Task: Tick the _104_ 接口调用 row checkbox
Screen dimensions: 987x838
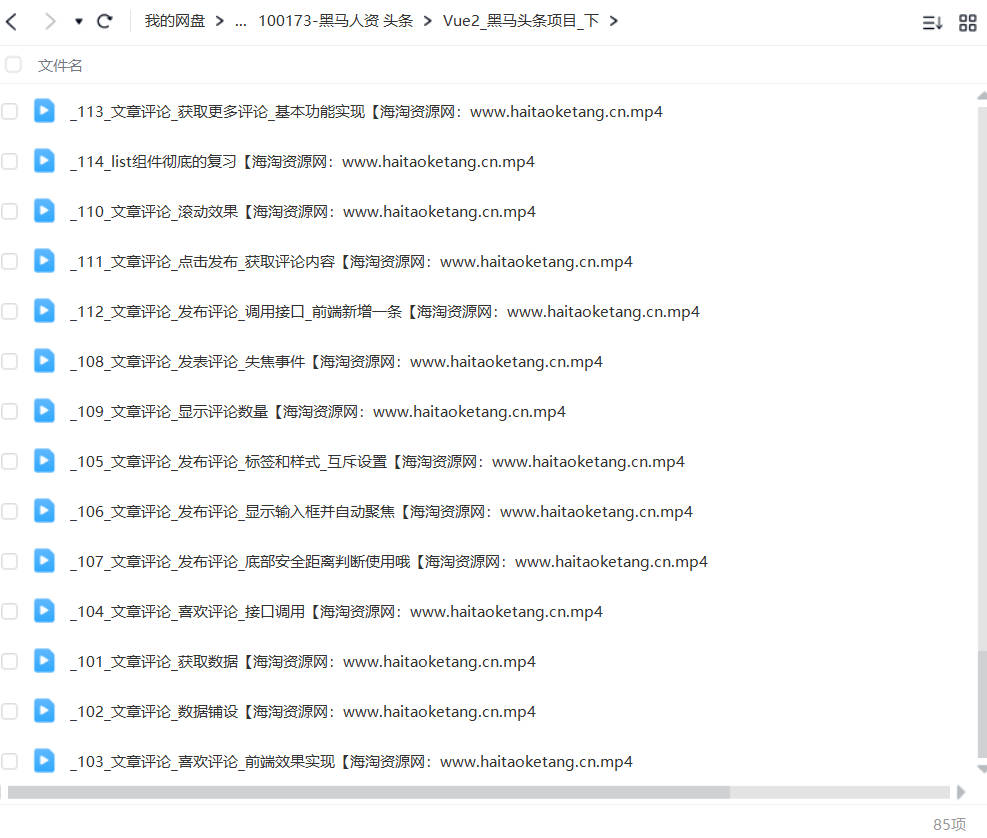Action: tap(9, 611)
